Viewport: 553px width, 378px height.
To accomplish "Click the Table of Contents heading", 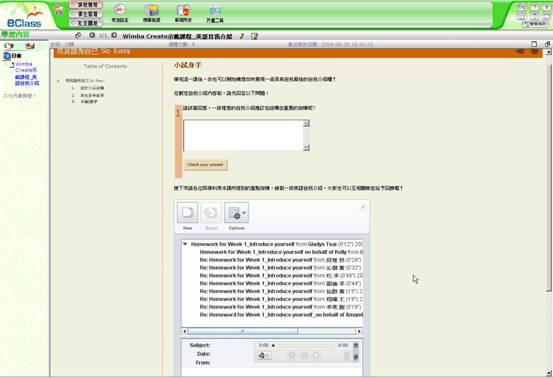I will (105, 66).
